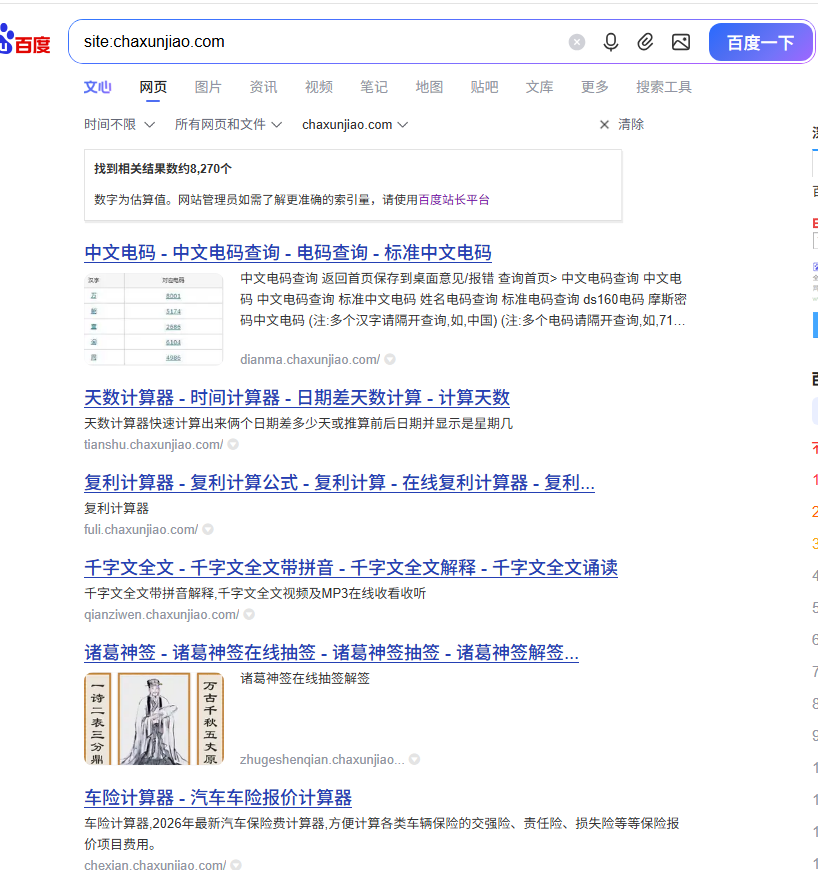Click the 诸葛神签 portrait thumbnail
The height and width of the screenshot is (870, 818).
click(154, 719)
